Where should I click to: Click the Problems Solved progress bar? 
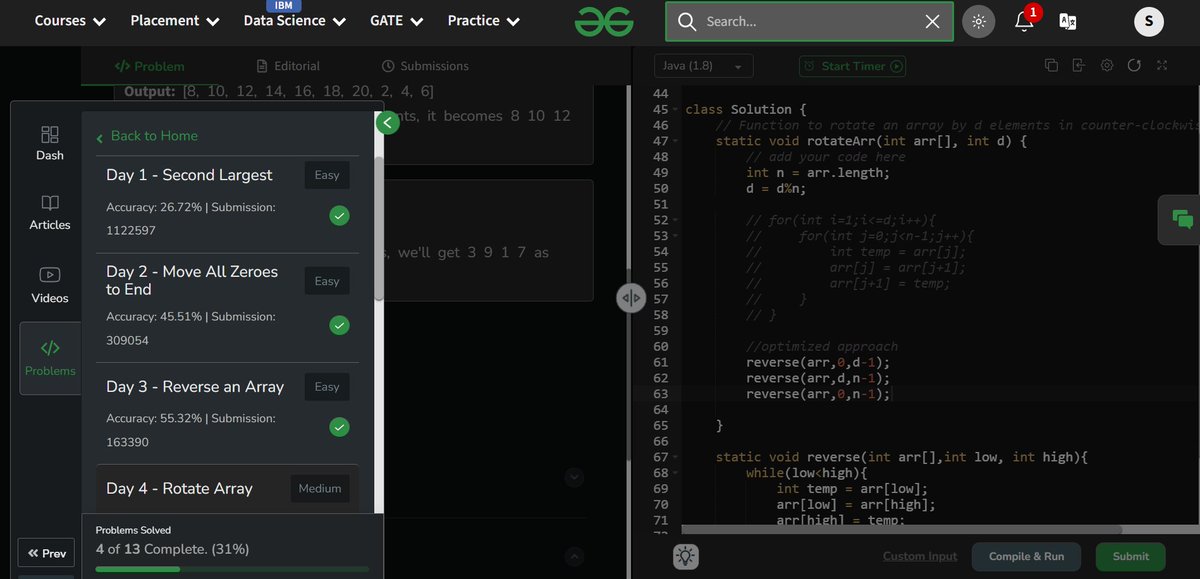point(232,569)
